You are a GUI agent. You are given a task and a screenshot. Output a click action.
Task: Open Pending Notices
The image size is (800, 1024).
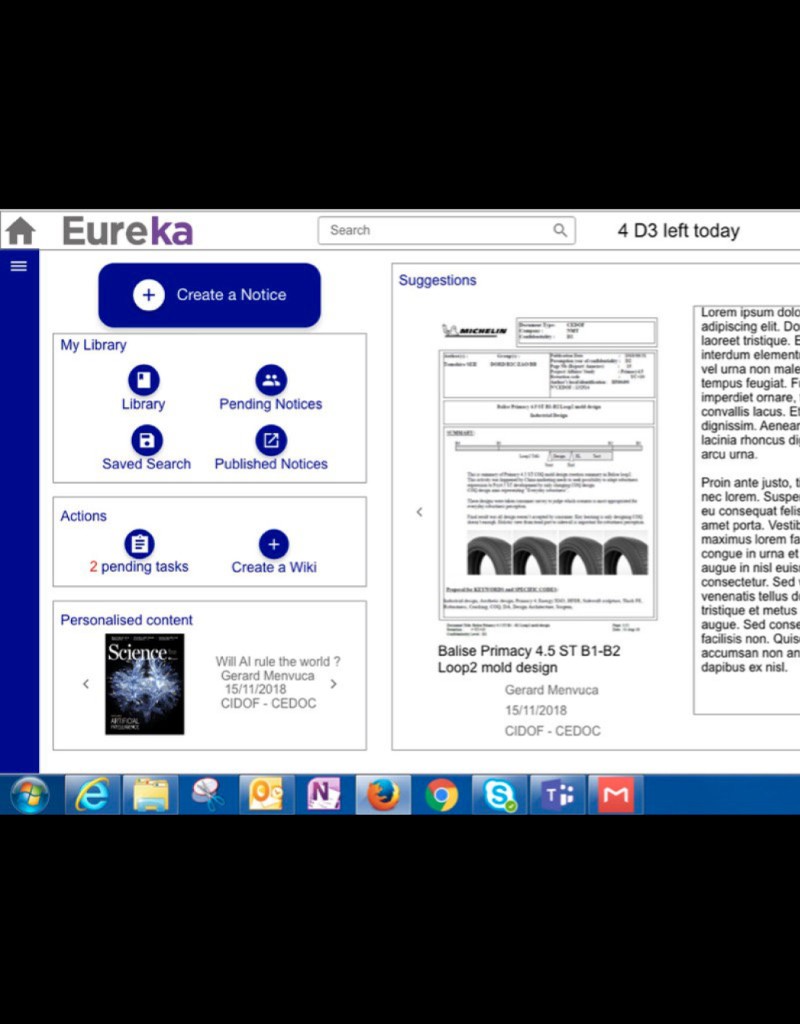click(270, 382)
